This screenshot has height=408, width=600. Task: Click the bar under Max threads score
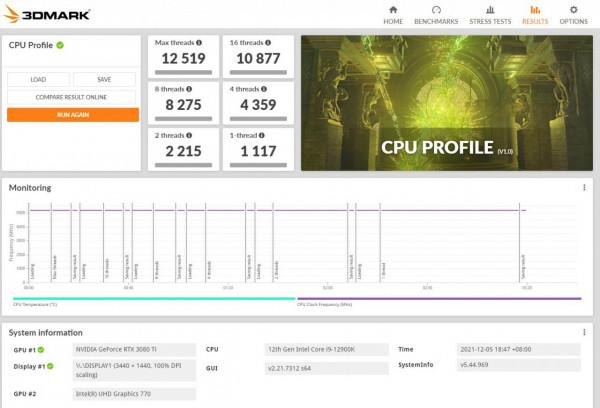click(x=183, y=72)
